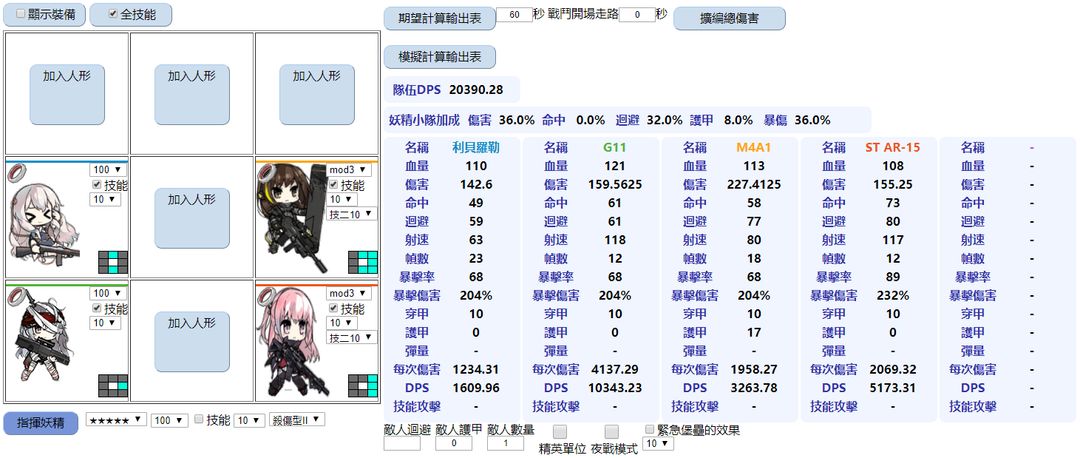This screenshot has width=1080, height=458.
Task: Open M4A1's 技二10 dropdown
Action: 352,214
